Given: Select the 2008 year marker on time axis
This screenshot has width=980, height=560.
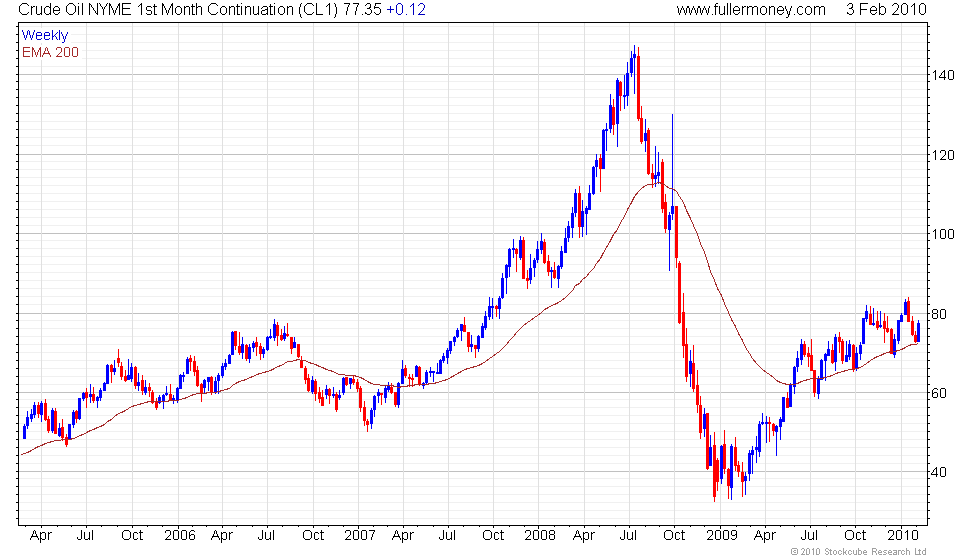Looking at the screenshot, I should click(x=540, y=536).
